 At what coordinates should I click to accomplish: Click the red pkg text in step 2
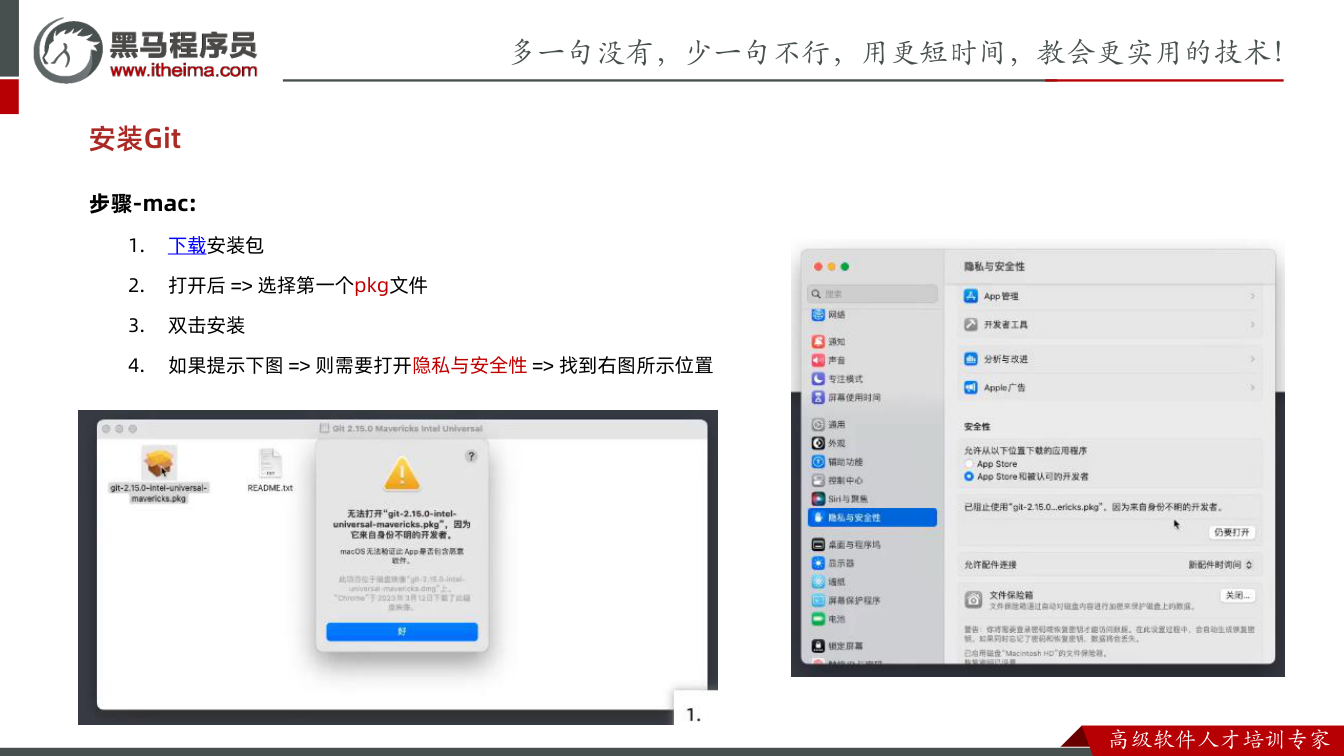372,285
